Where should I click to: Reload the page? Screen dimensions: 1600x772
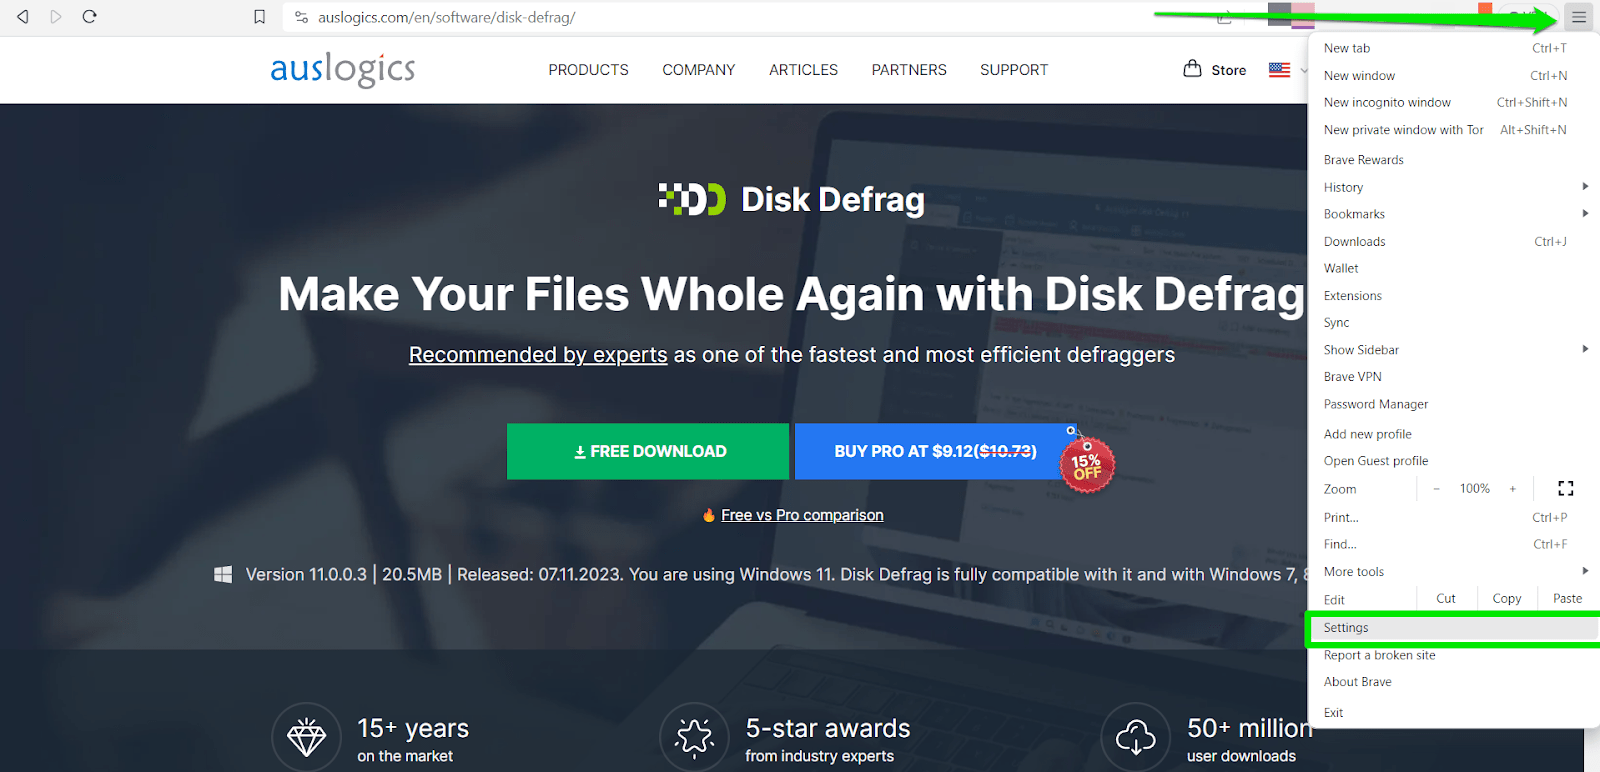point(89,17)
